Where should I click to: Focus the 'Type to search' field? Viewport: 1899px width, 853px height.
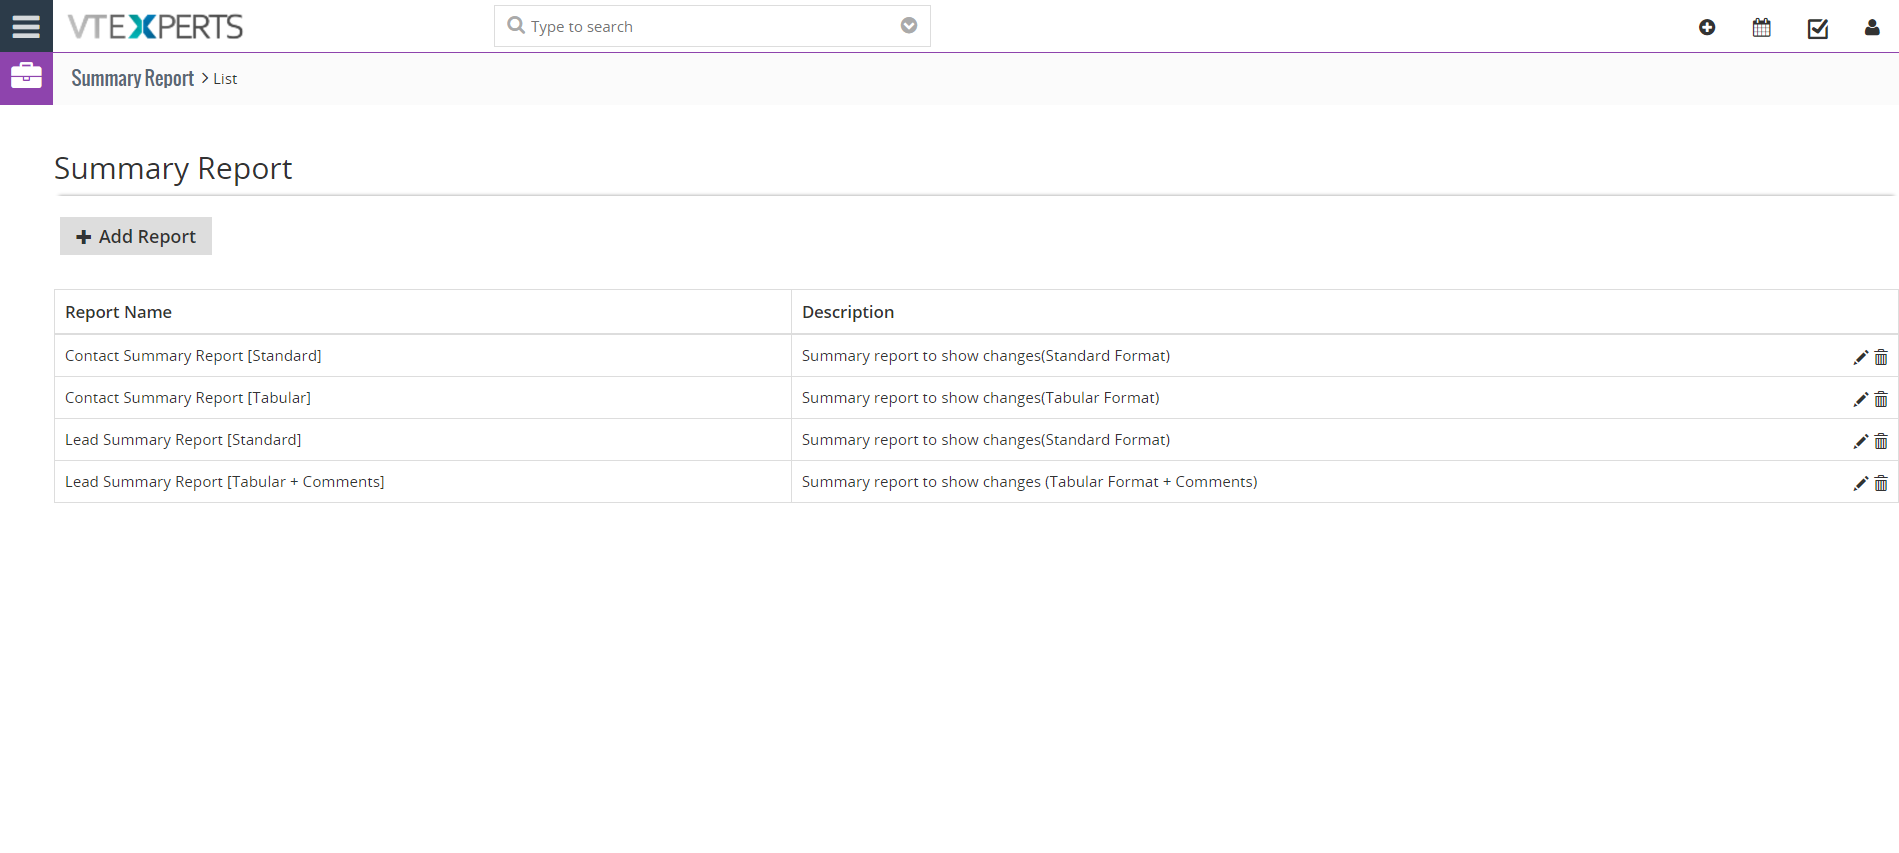click(710, 26)
